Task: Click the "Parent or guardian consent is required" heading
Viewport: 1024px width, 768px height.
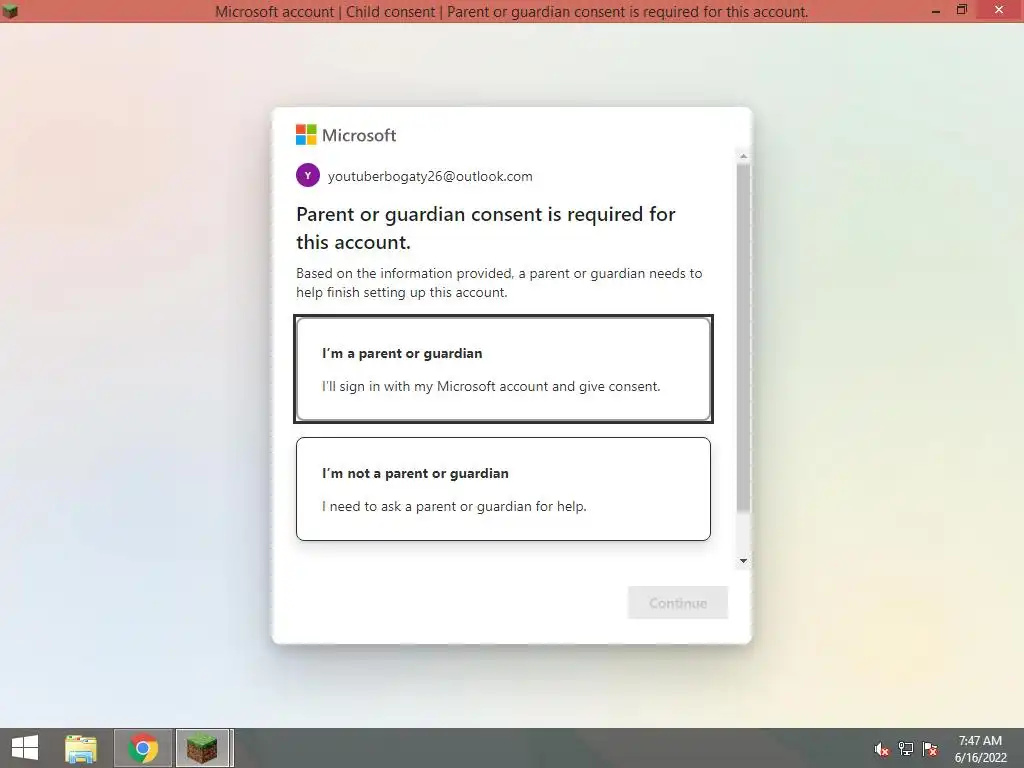Action: tap(485, 228)
